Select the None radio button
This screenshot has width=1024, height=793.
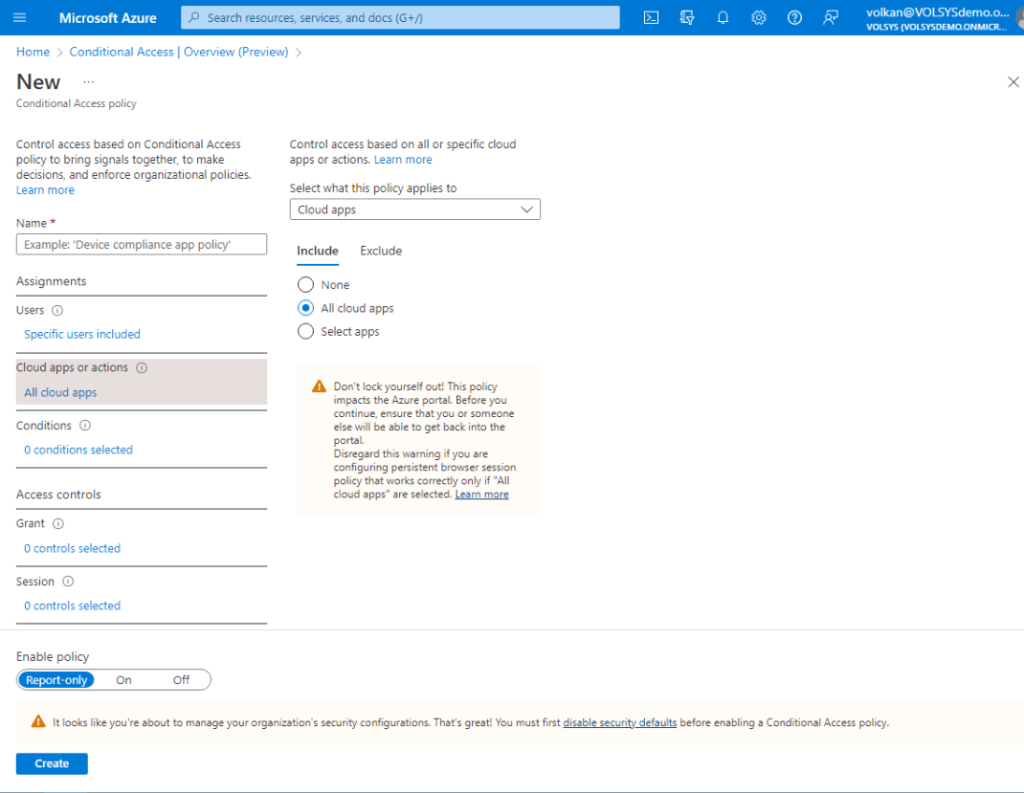pos(306,285)
